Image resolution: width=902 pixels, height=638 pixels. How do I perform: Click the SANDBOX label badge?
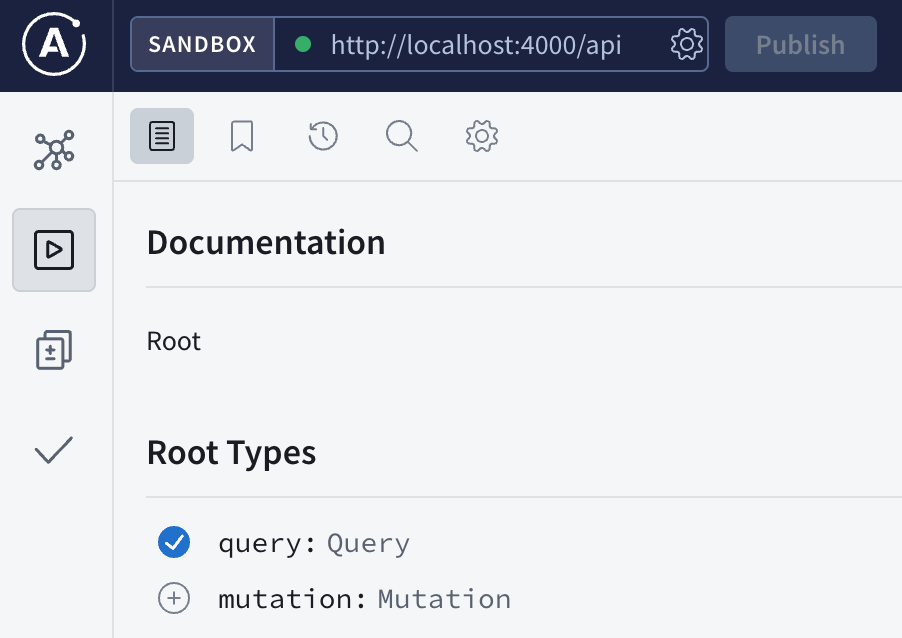coord(203,45)
